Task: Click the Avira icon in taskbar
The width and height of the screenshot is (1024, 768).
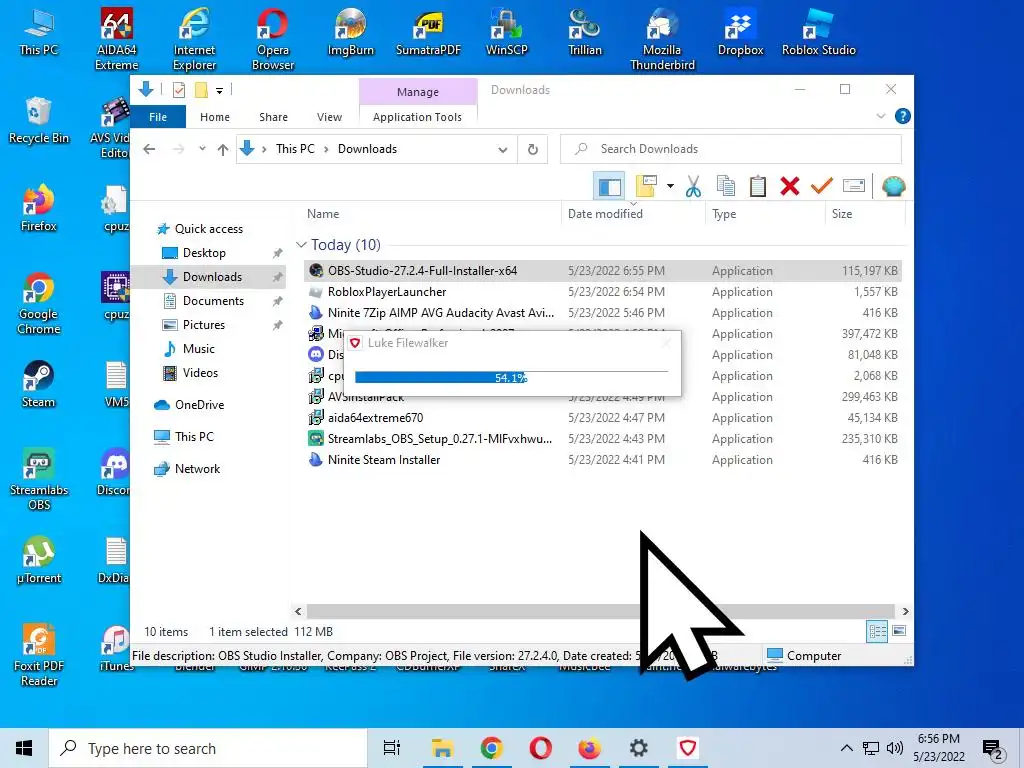Action: click(x=687, y=748)
